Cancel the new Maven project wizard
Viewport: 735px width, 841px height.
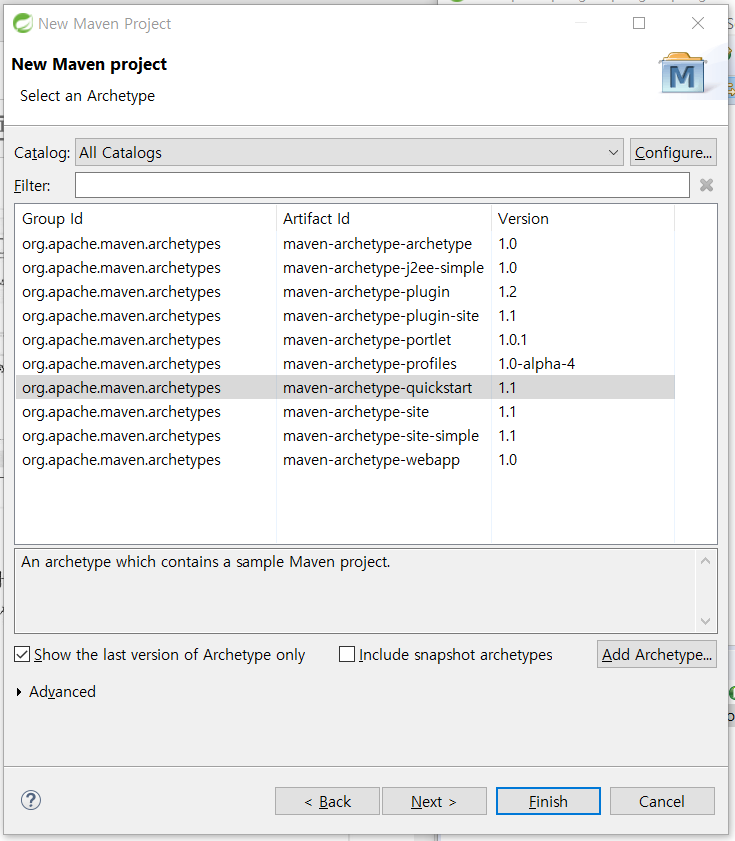(662, 801)
